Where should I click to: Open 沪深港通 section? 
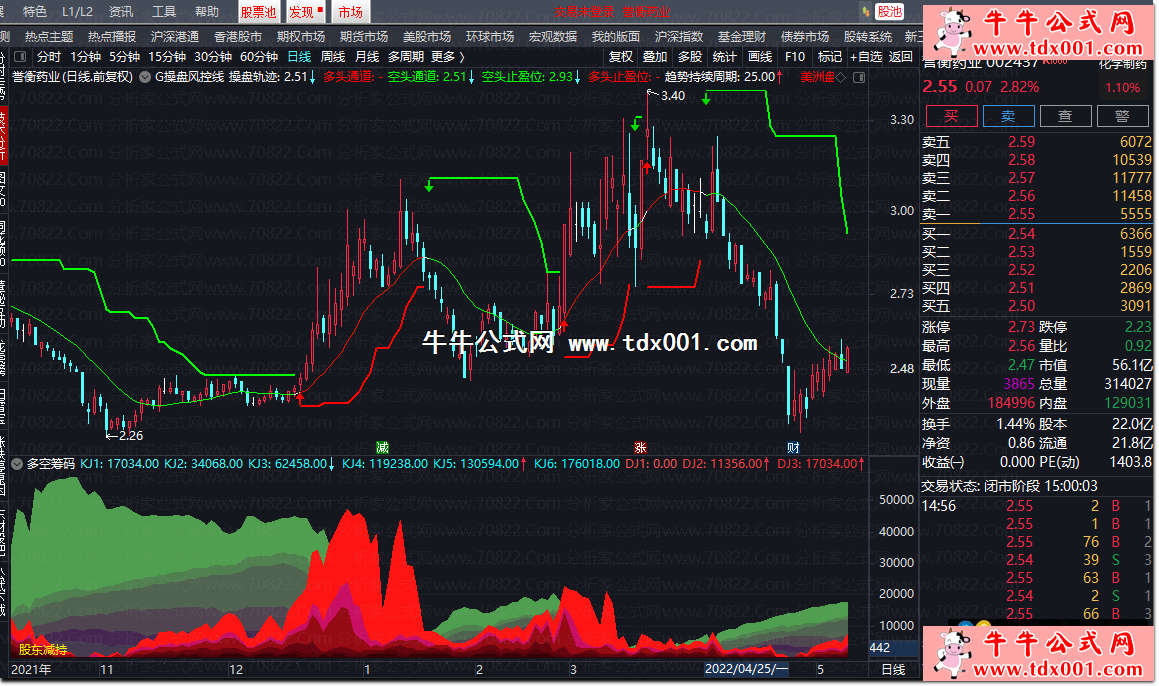click(x=174, y=36)
